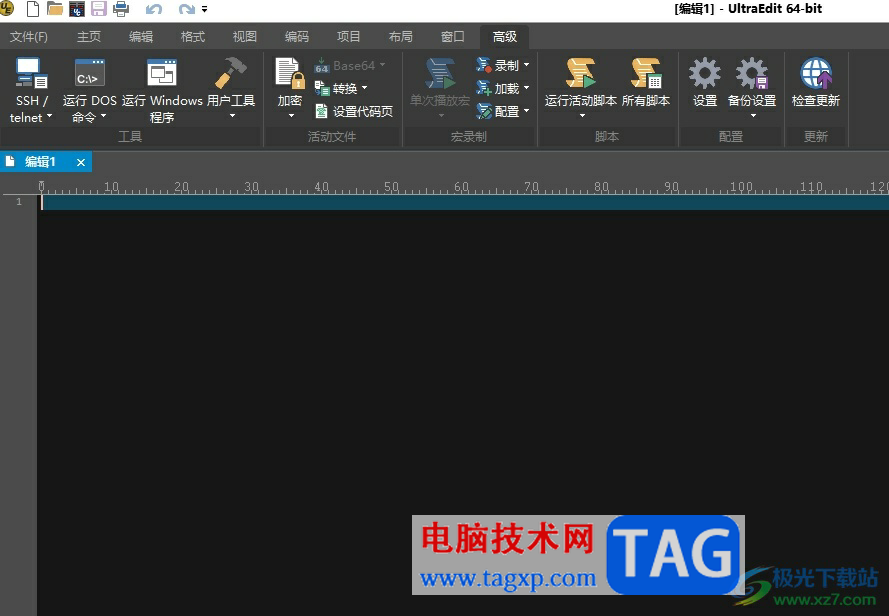The width and height of the screenshot is (889, 616).
Task: Expand the 加载 dropdown arrow
Action: pos(526,88)
